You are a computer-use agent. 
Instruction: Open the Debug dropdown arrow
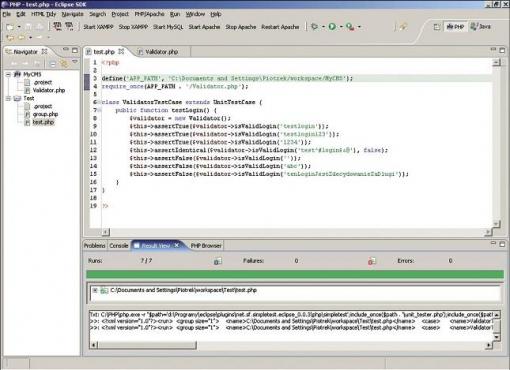point(323,27)
